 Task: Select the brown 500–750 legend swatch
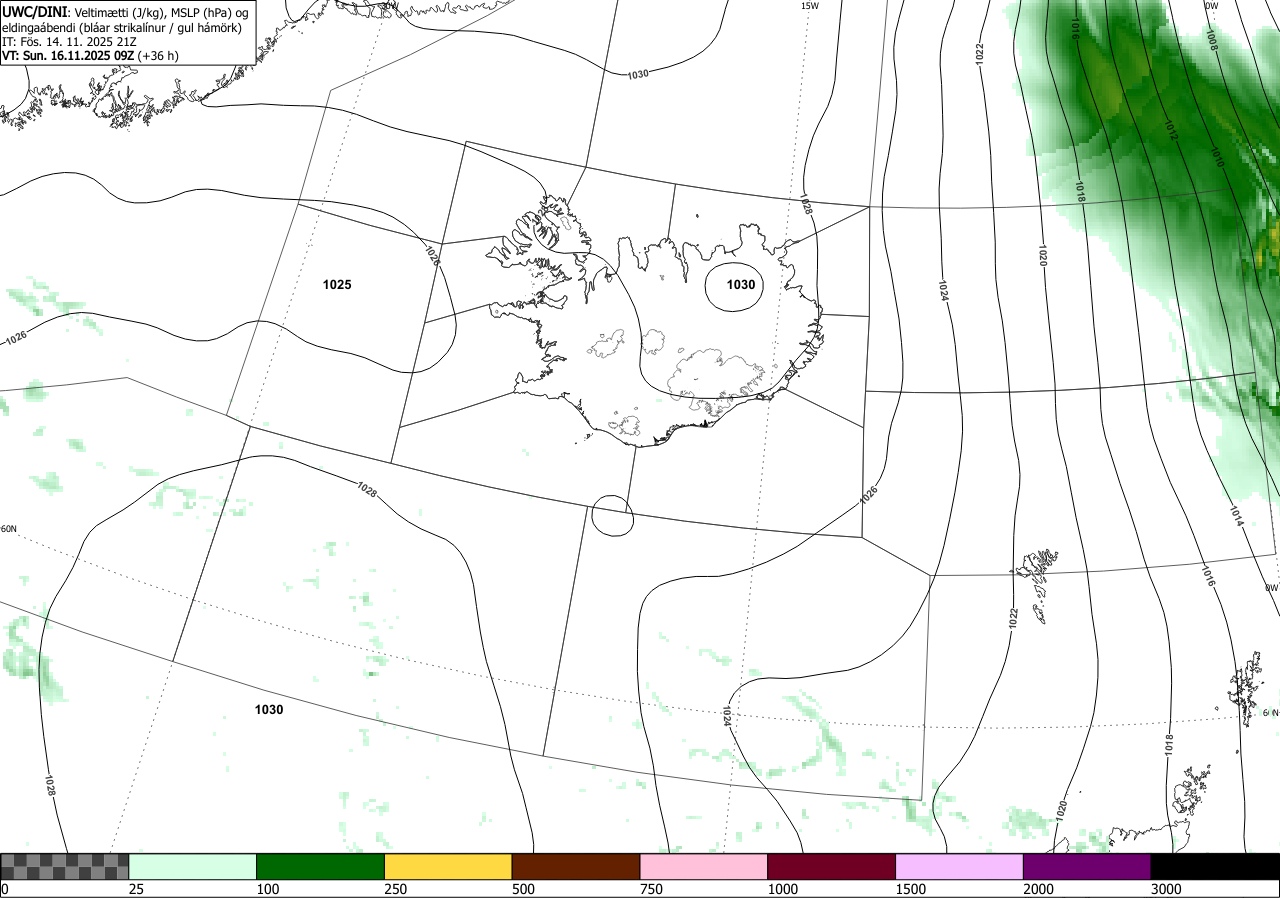click(576, 866)
